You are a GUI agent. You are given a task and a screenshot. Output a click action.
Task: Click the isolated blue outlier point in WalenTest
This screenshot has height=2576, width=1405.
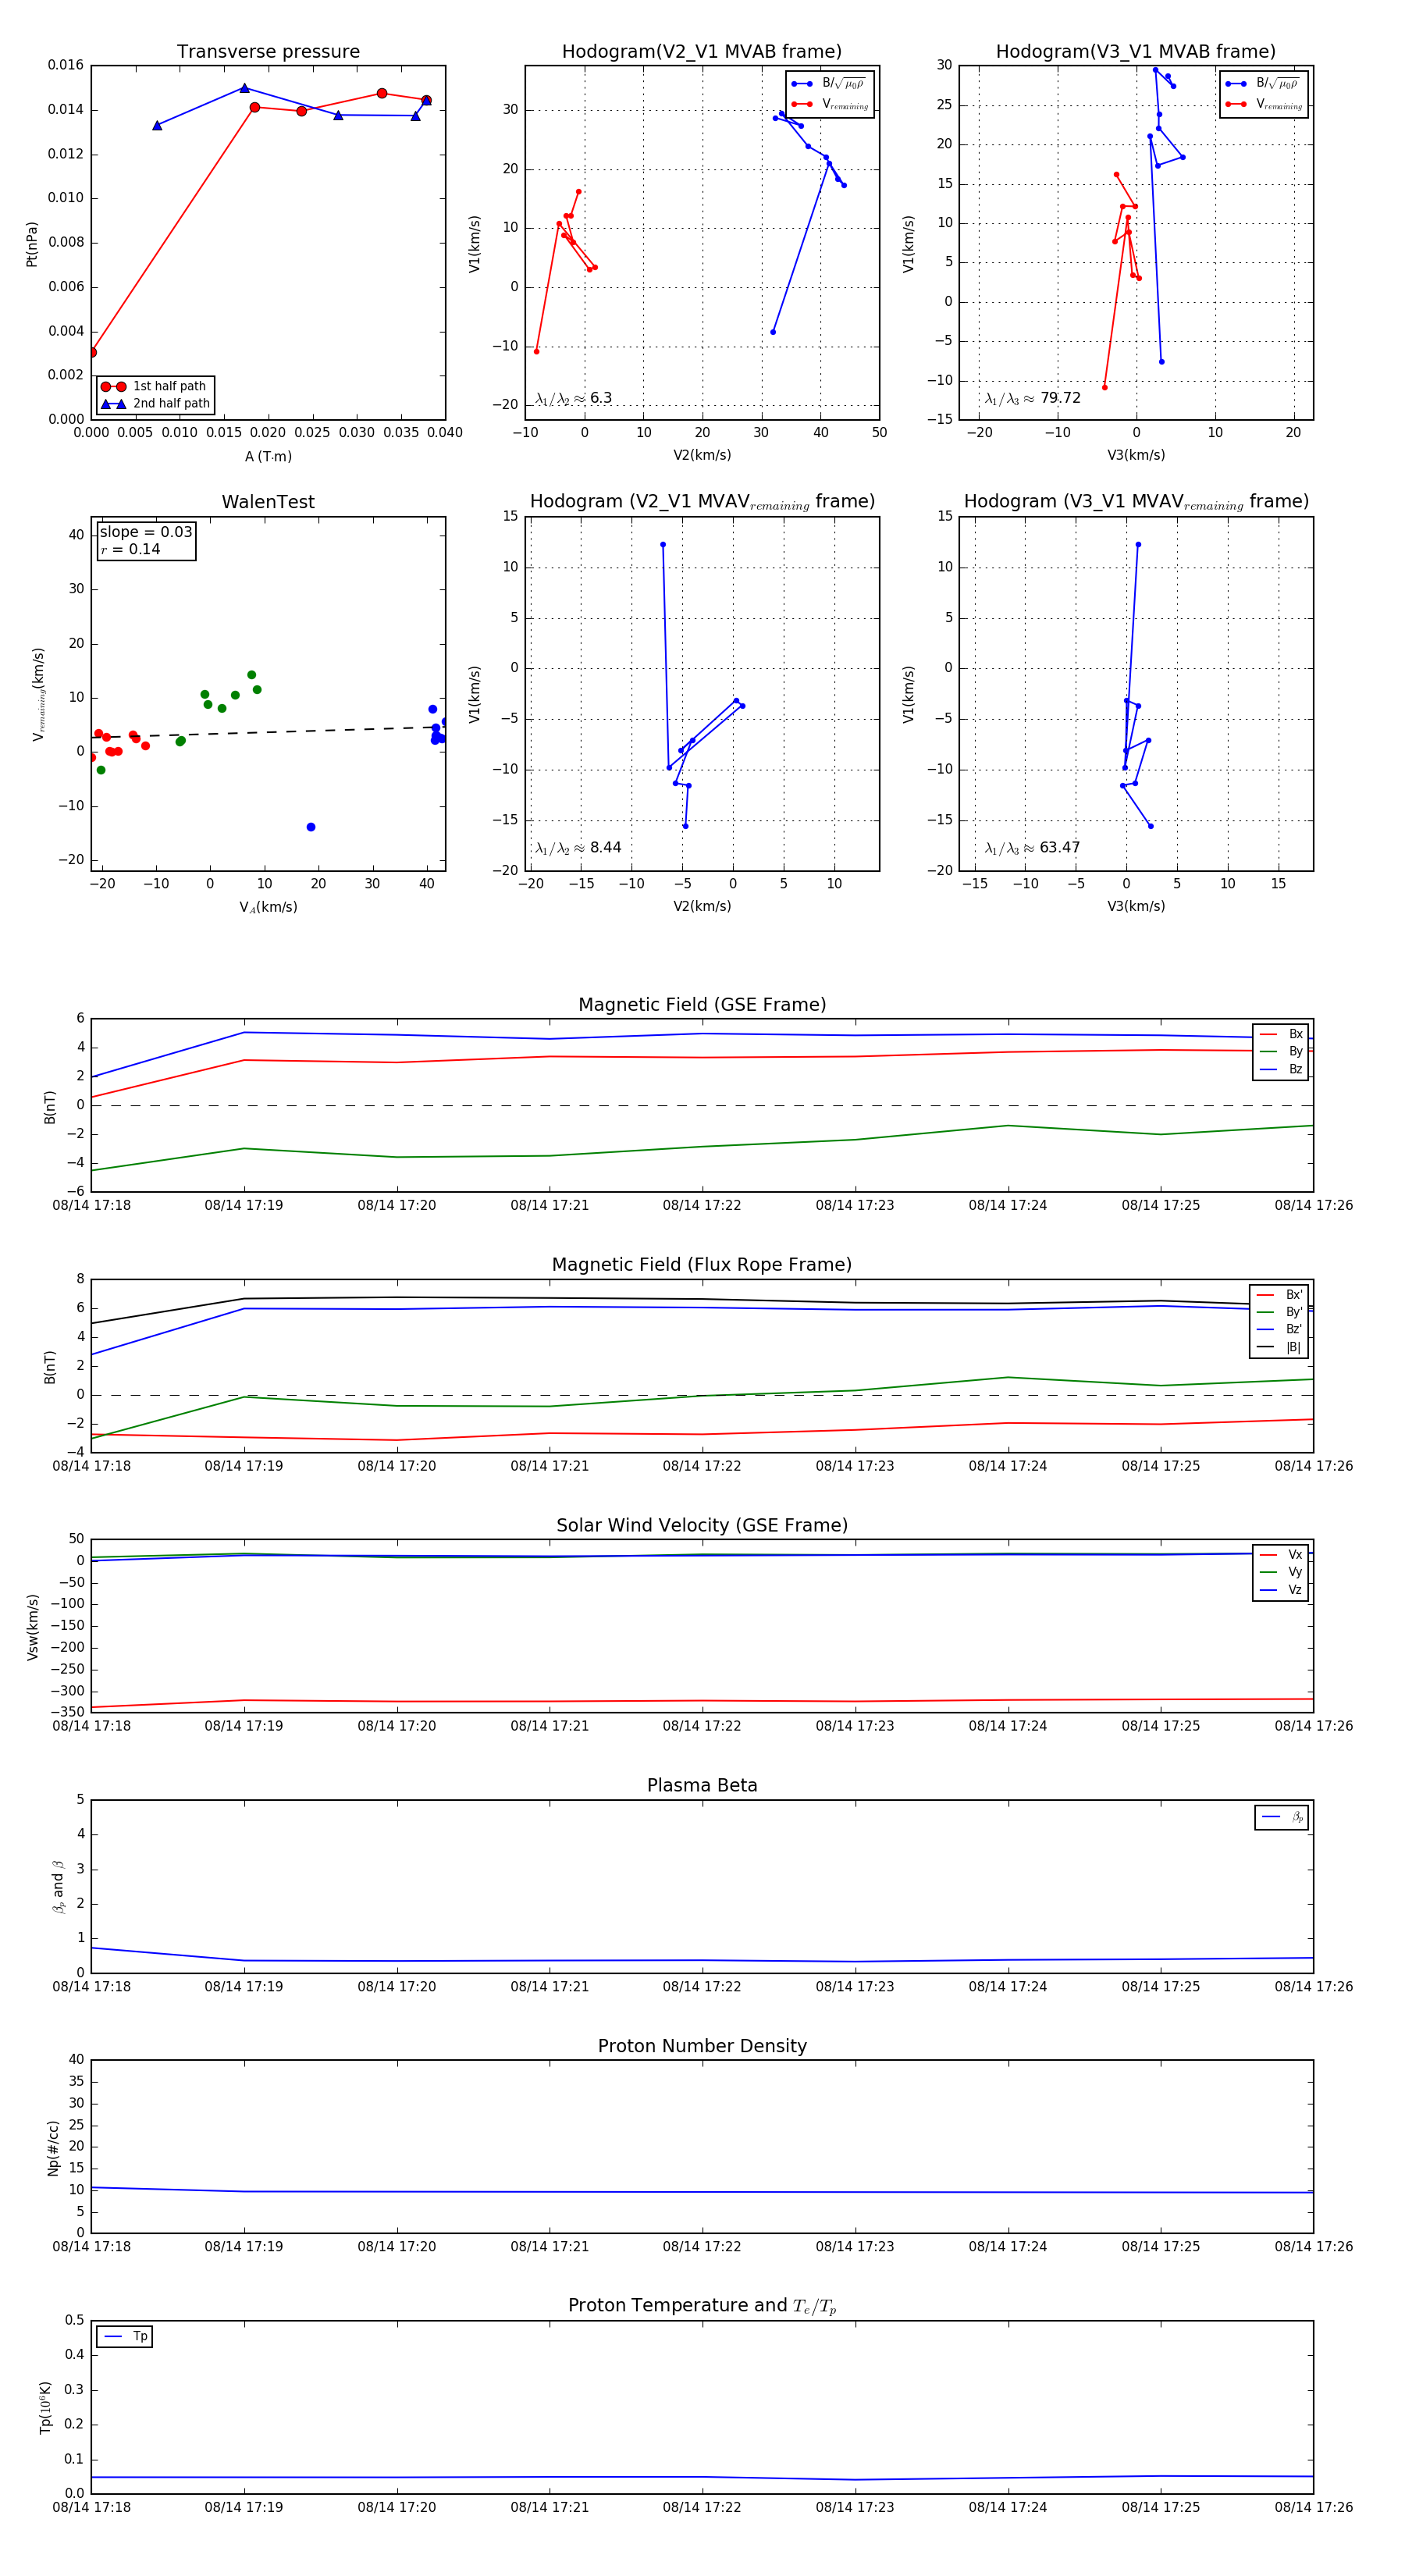[x=311, y=827]
